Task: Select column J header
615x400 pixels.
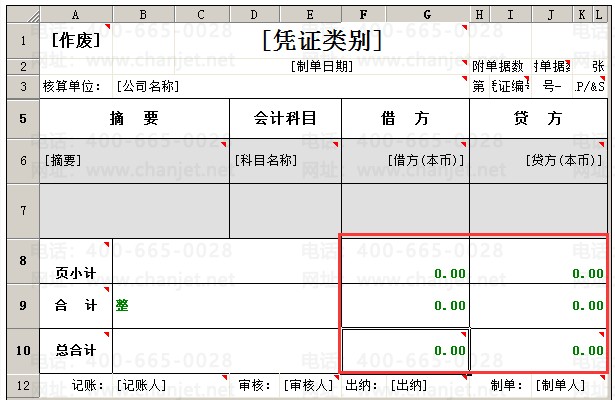Action: (552, 15)
